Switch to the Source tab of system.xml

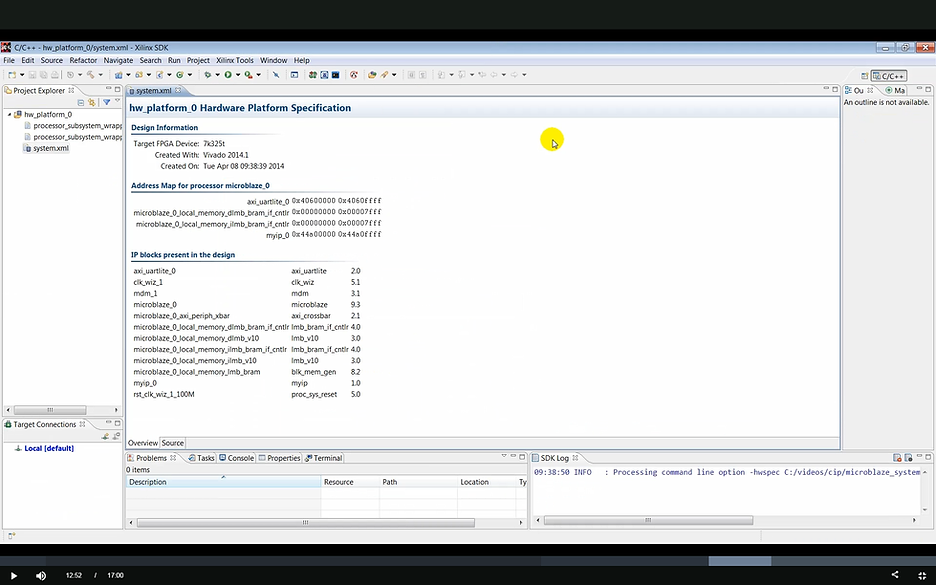point(172,443)
